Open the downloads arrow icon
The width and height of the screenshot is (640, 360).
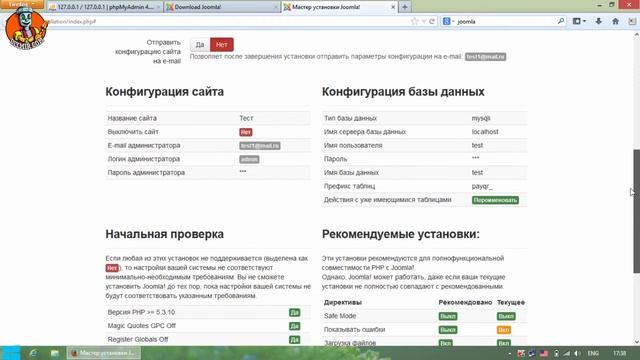(x=598, y=21)
